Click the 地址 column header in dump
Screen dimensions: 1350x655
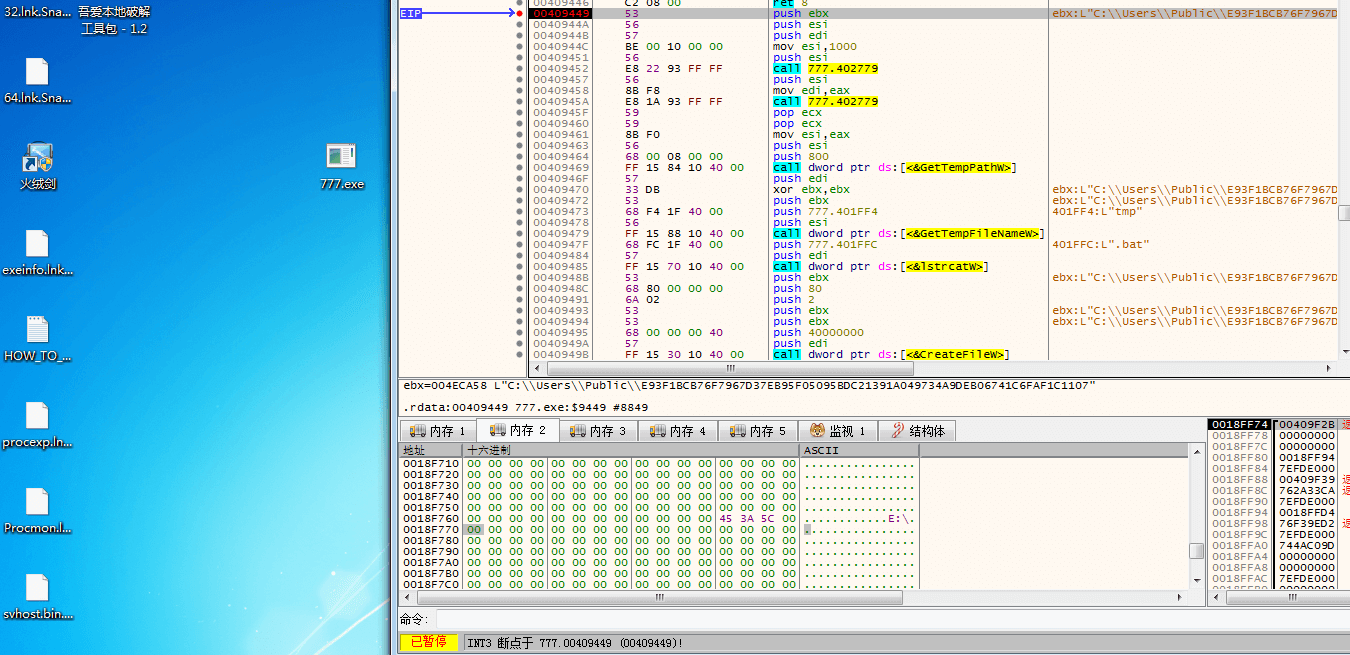[431, 451]
